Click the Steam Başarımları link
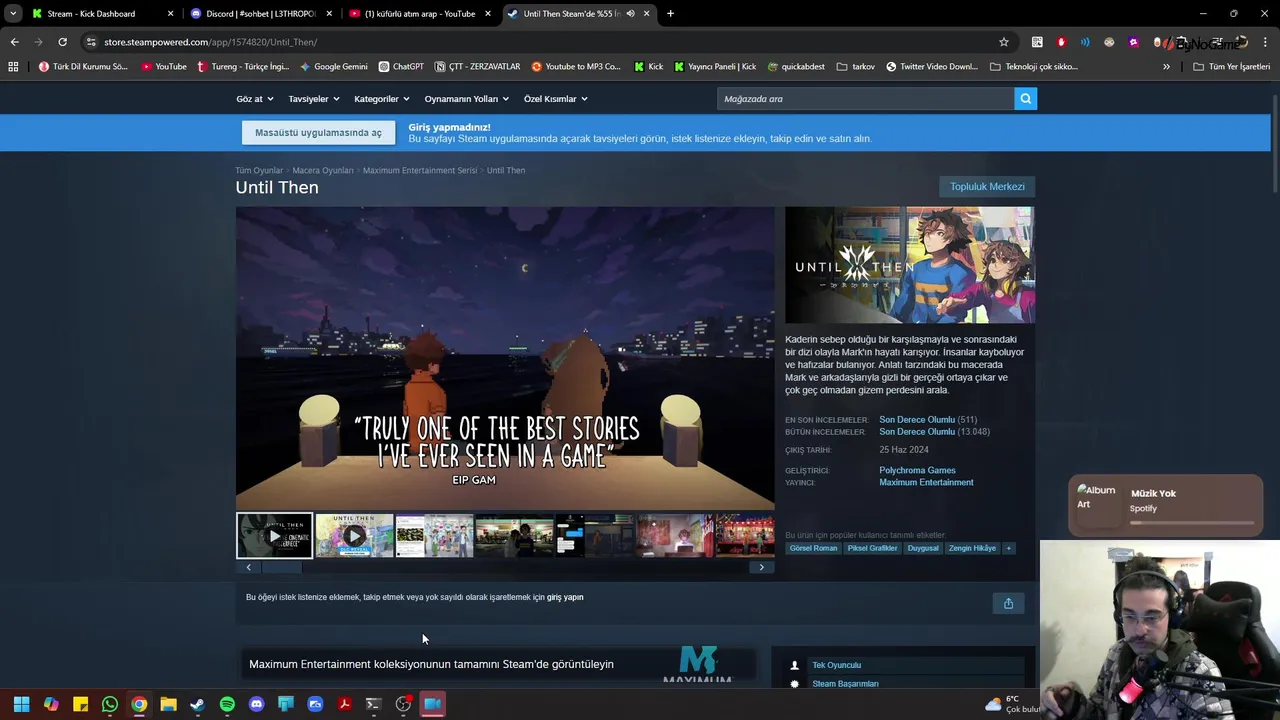This screenshot has width=1280, height=720. [845, 684]
